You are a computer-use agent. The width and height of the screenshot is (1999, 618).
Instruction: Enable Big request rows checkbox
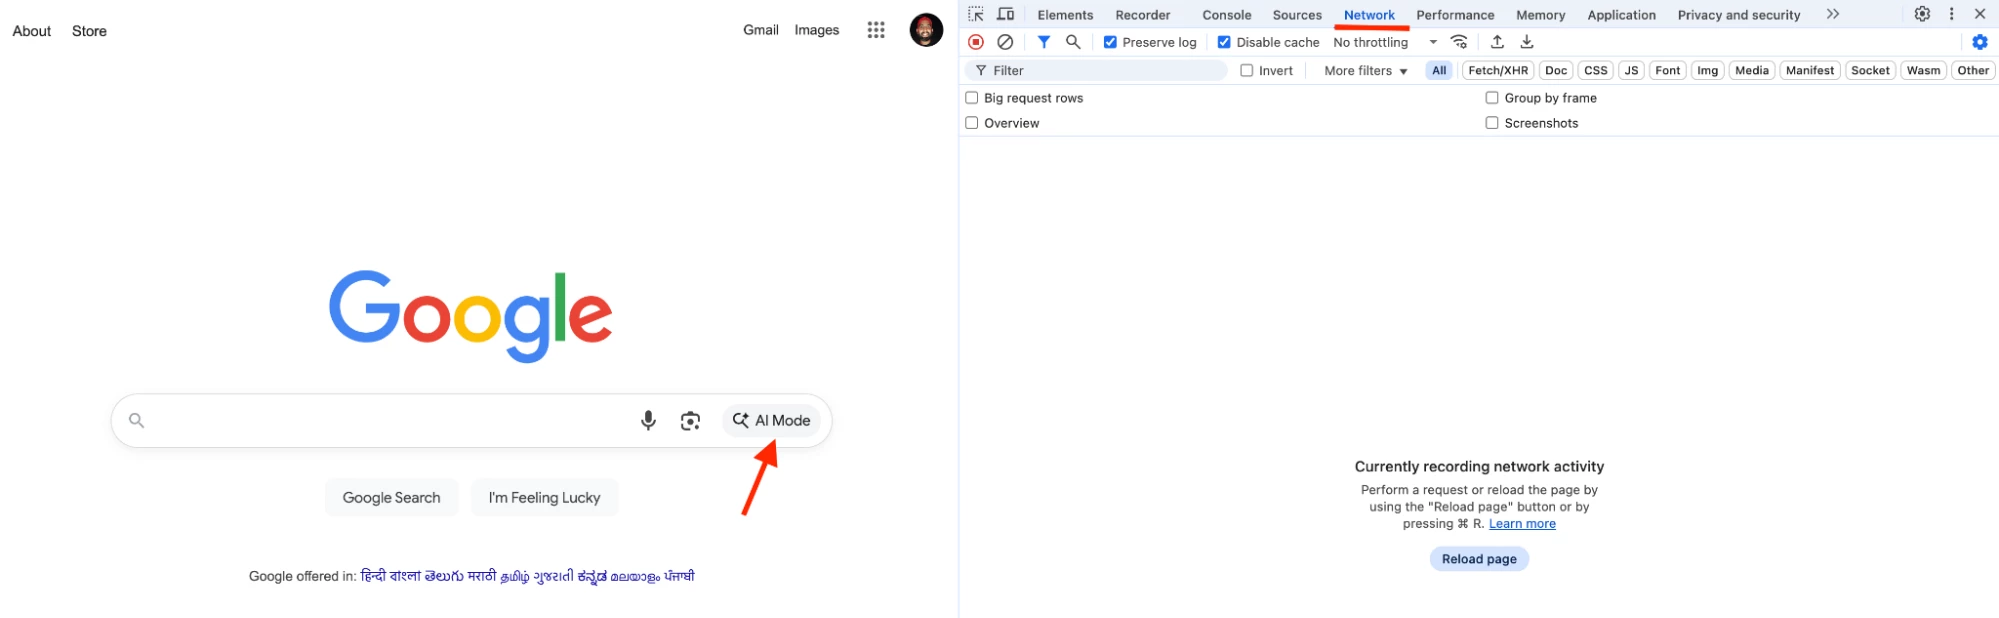pos(972,98)
